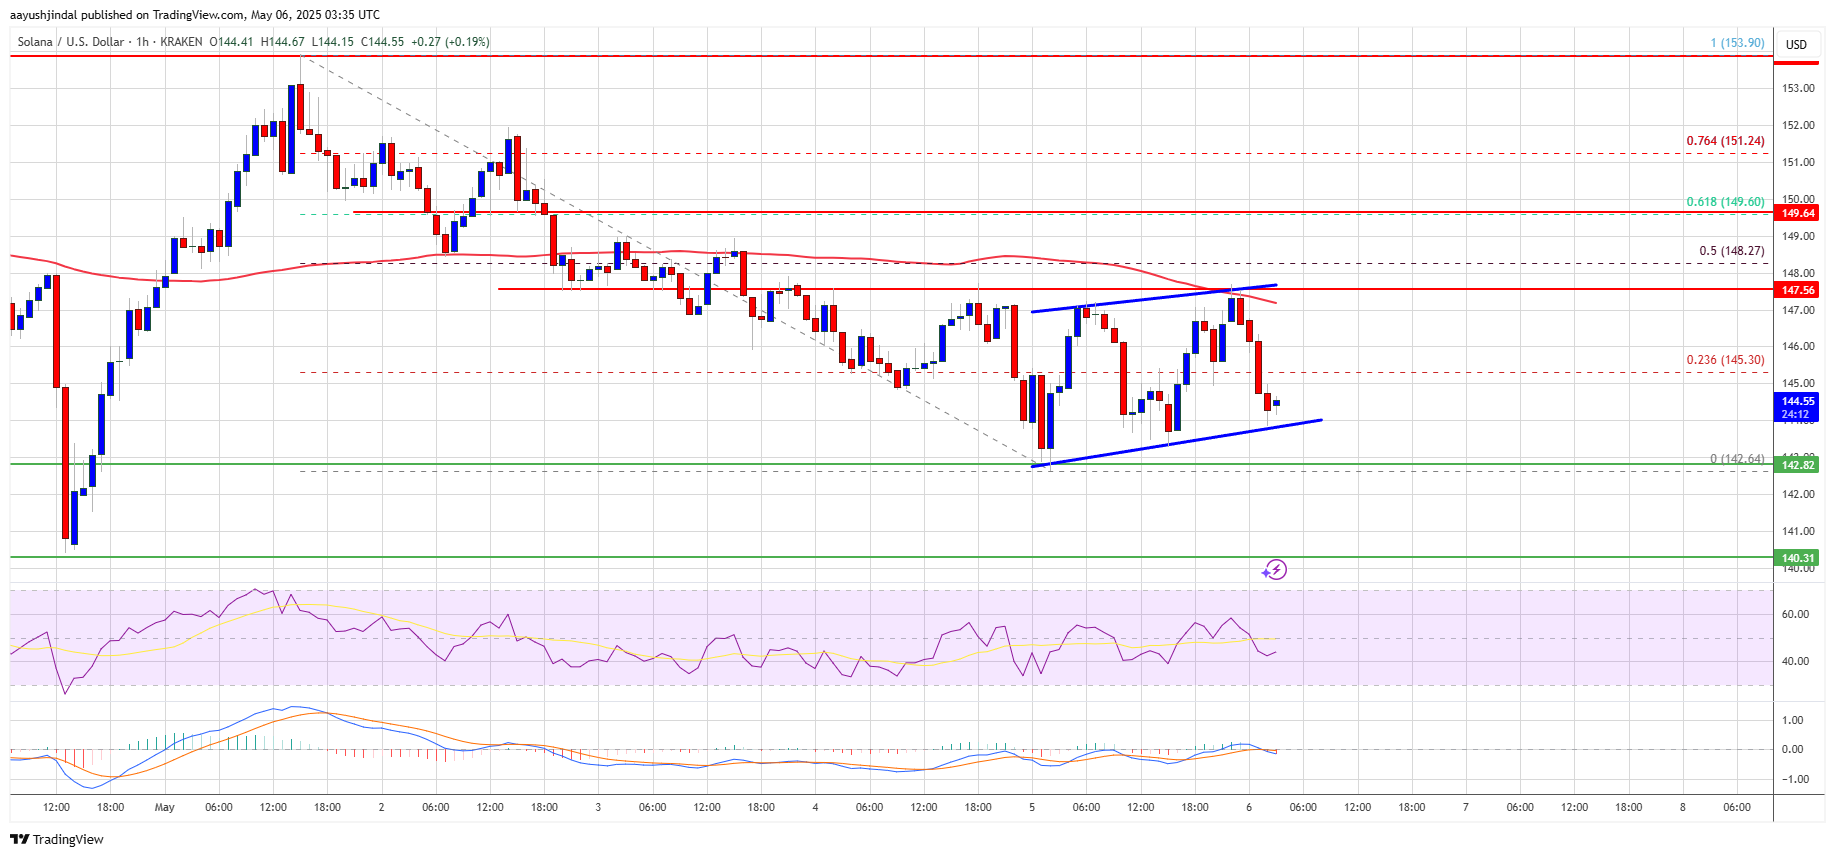Select the Fibonacci label 0.5 (148.27)
The image size is (1835, 857).
pyautogui.click(x=1732, y=251)
